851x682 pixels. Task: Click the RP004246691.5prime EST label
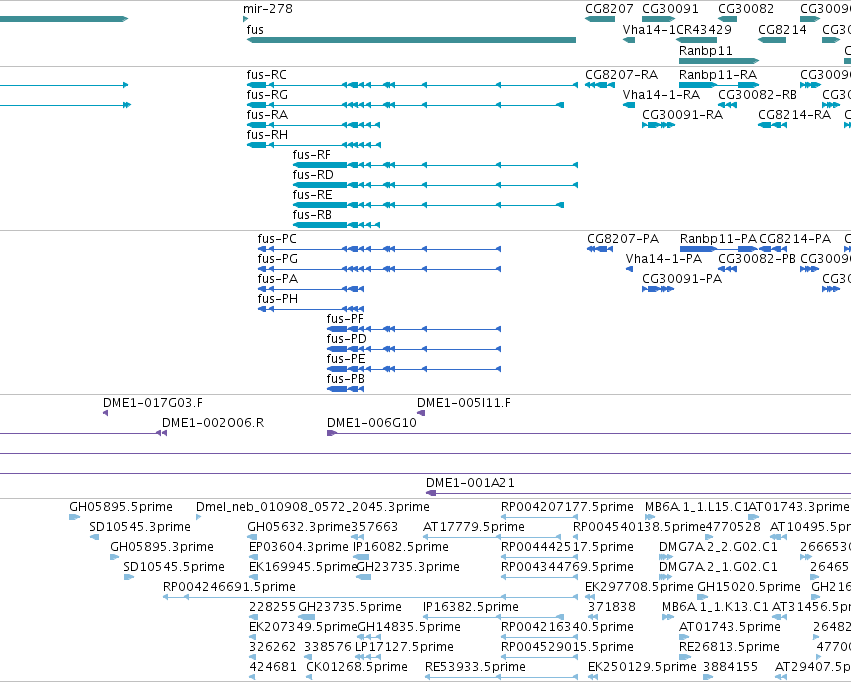pos(229,587)
